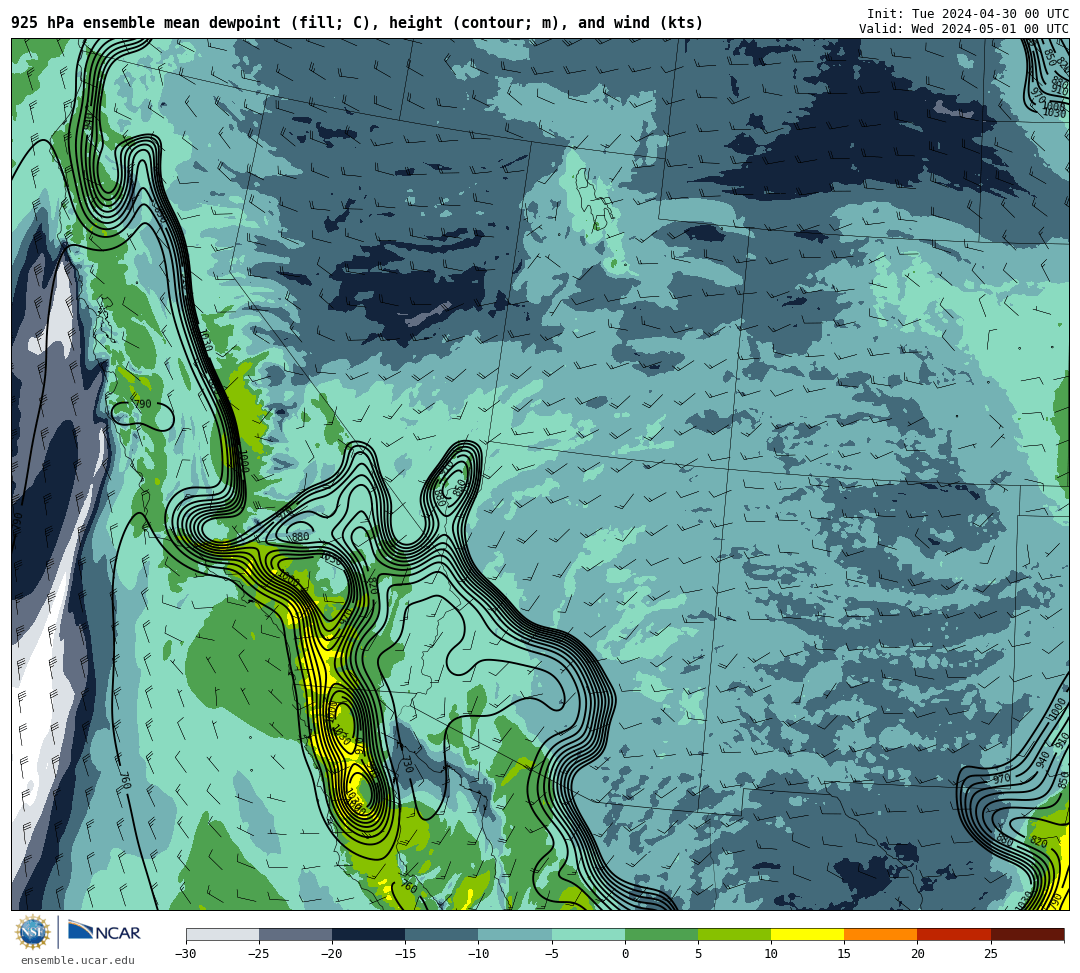Select the lime 5 to 10 swatch
The image size is (1080, 973).
coord(734,934)
